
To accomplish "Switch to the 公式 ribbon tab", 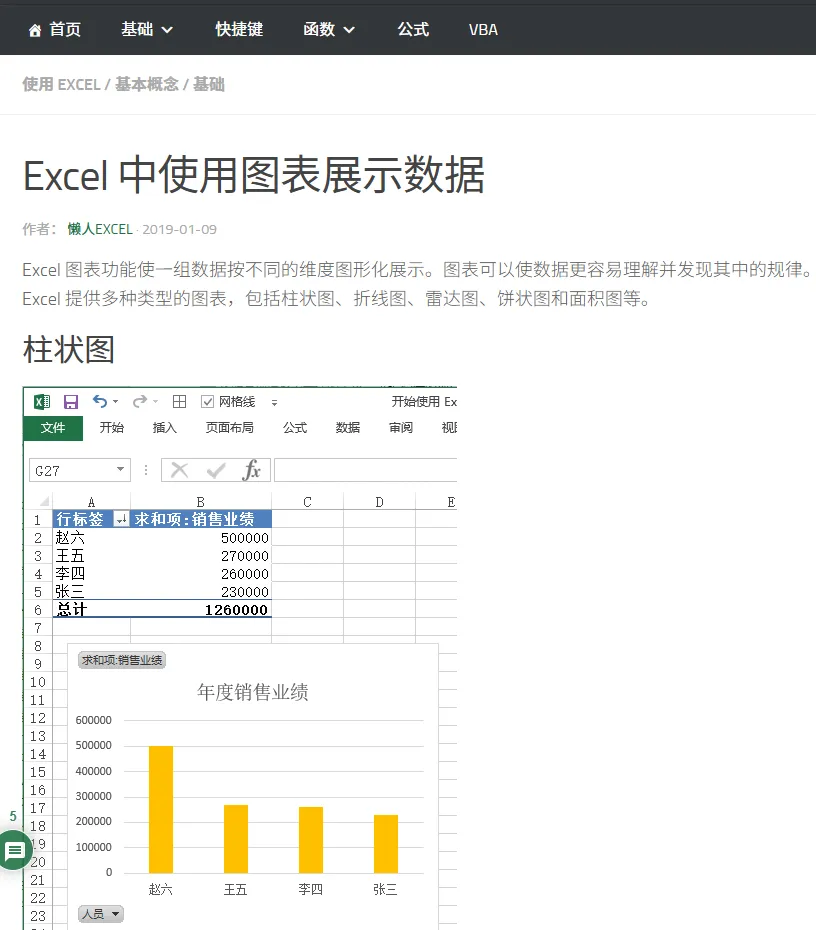I will [x=295, y=428].
